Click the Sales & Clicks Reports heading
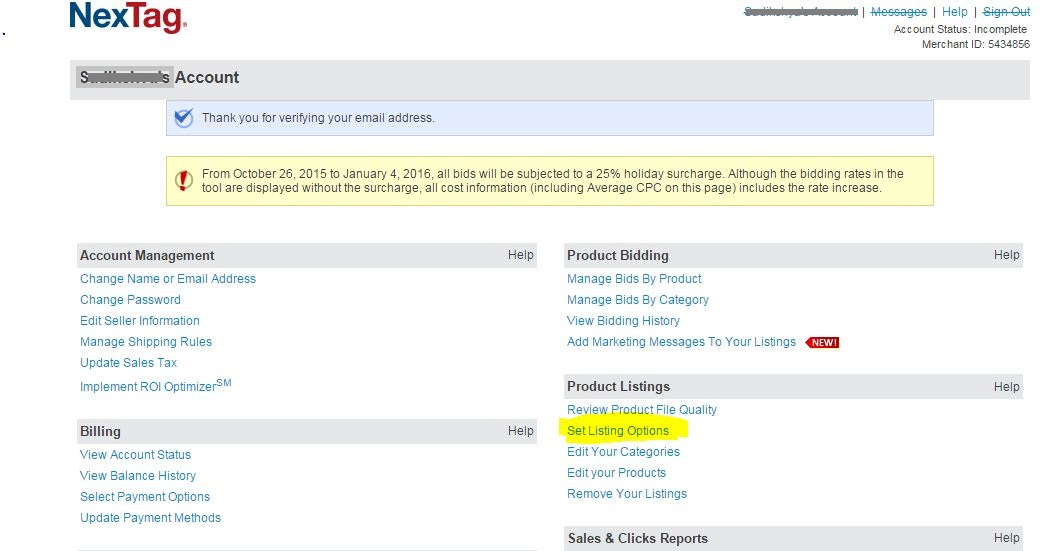This screenshot has width=1057, height=551. pos(638,538)
